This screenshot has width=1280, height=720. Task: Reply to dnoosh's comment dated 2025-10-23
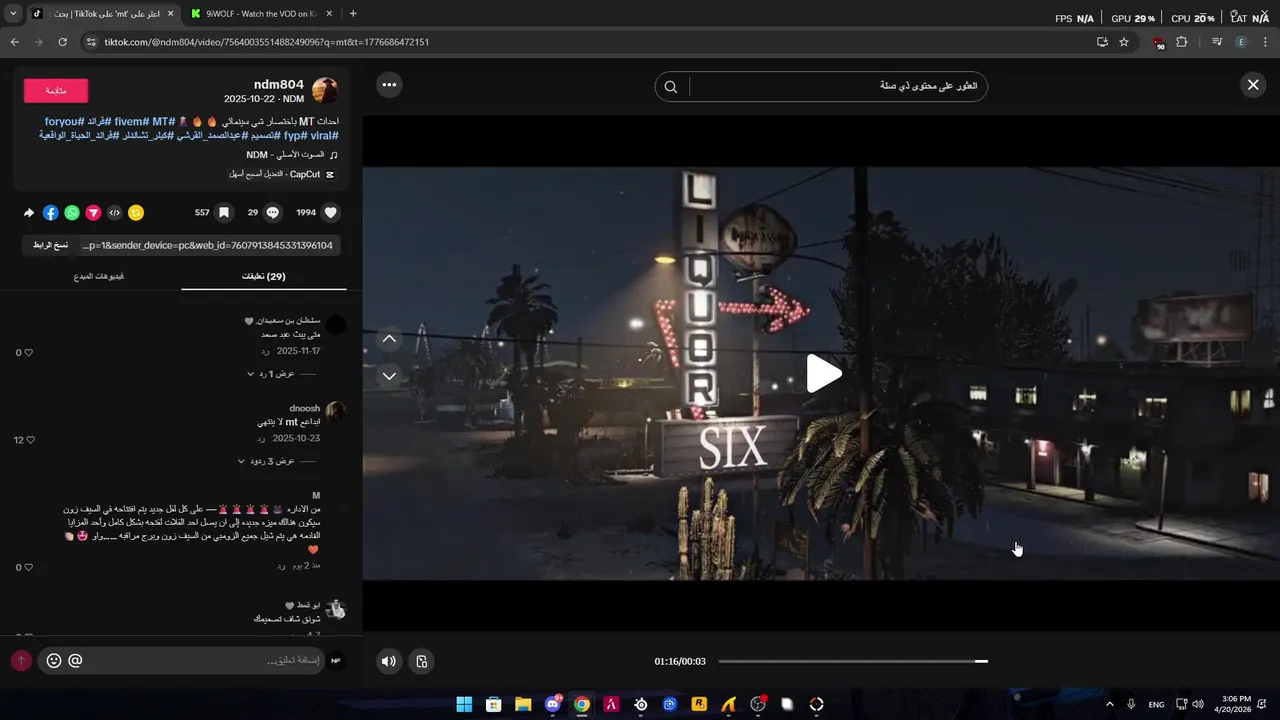click(262, 439)
